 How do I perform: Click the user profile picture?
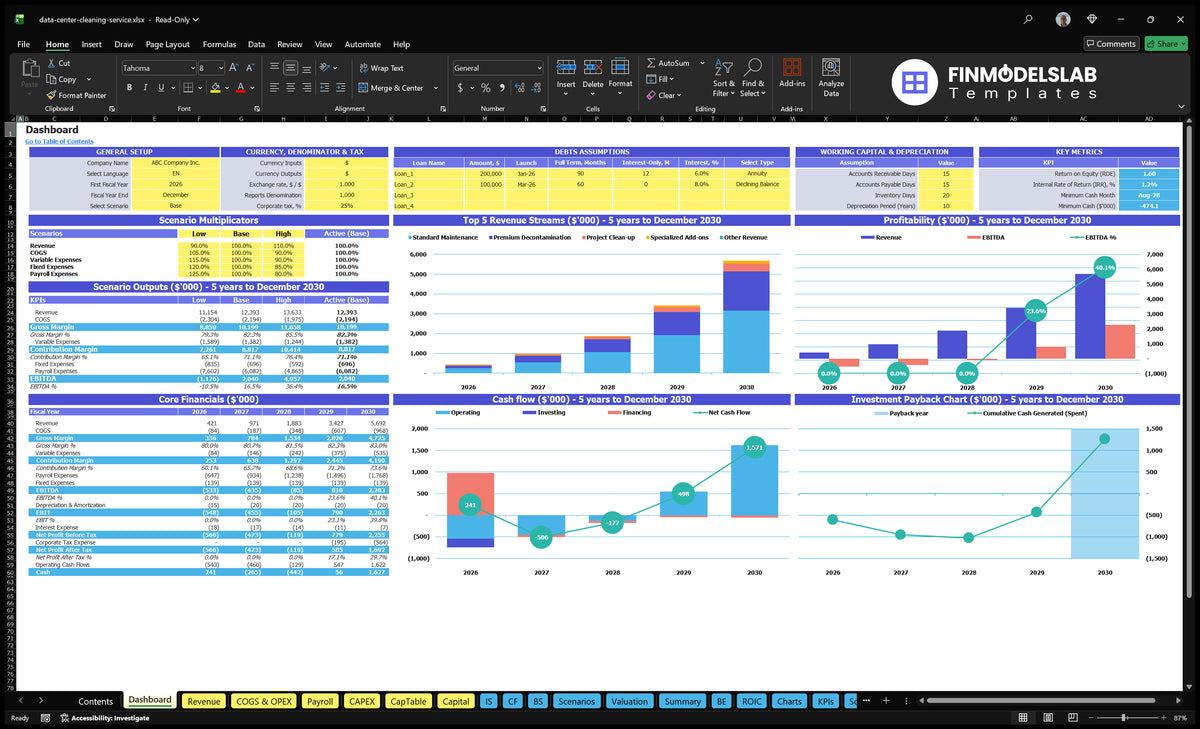(x=1063, y=19)
